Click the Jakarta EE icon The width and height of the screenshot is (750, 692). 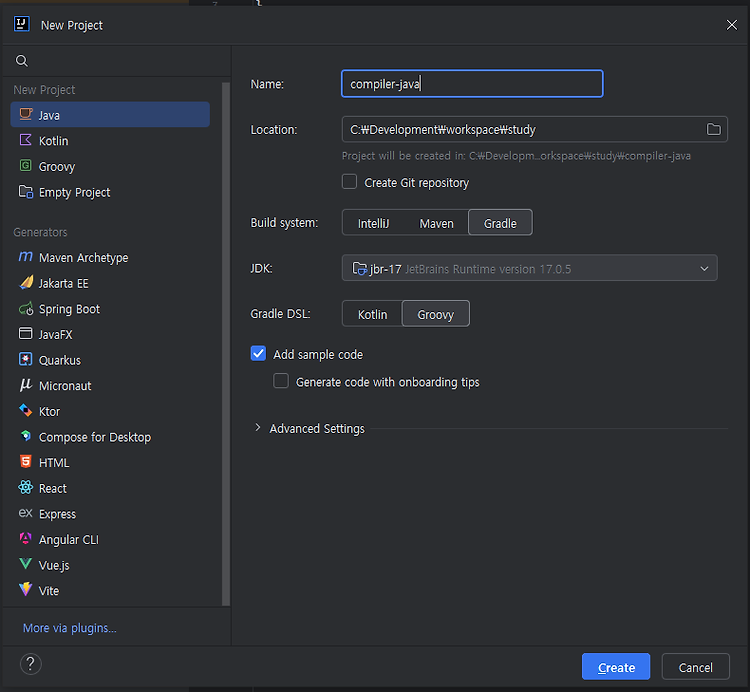(x=26, y=282)
